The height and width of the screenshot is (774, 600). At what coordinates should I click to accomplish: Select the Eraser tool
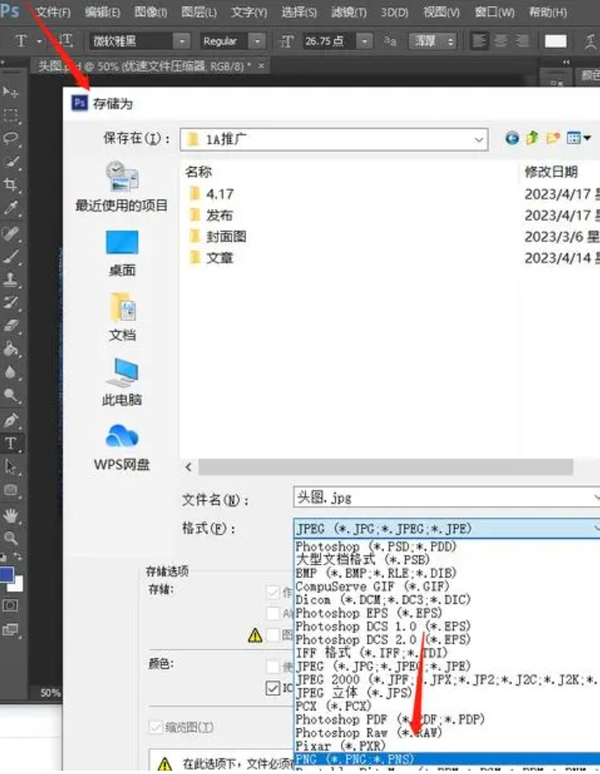click(x=10, y=326)
